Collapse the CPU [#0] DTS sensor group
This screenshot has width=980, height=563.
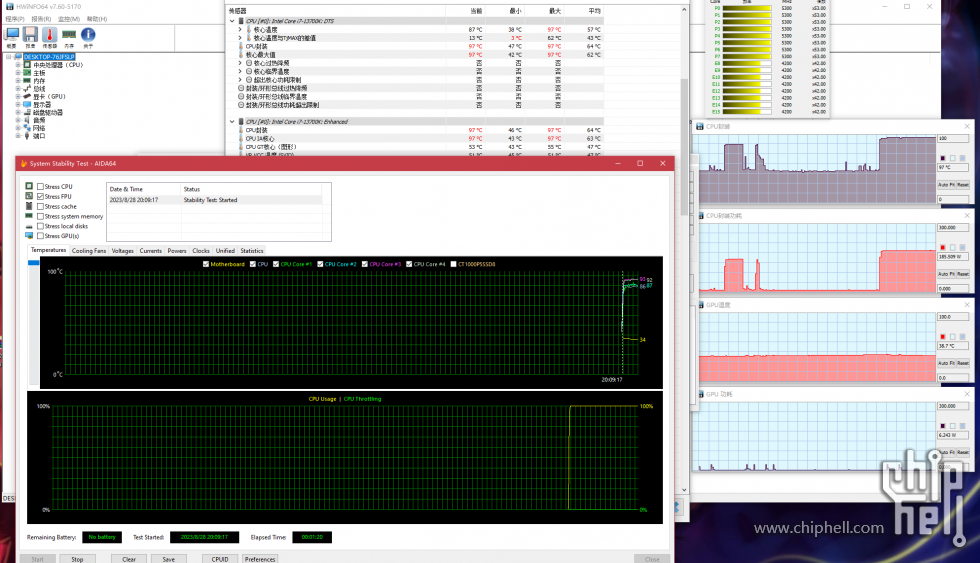232,21
